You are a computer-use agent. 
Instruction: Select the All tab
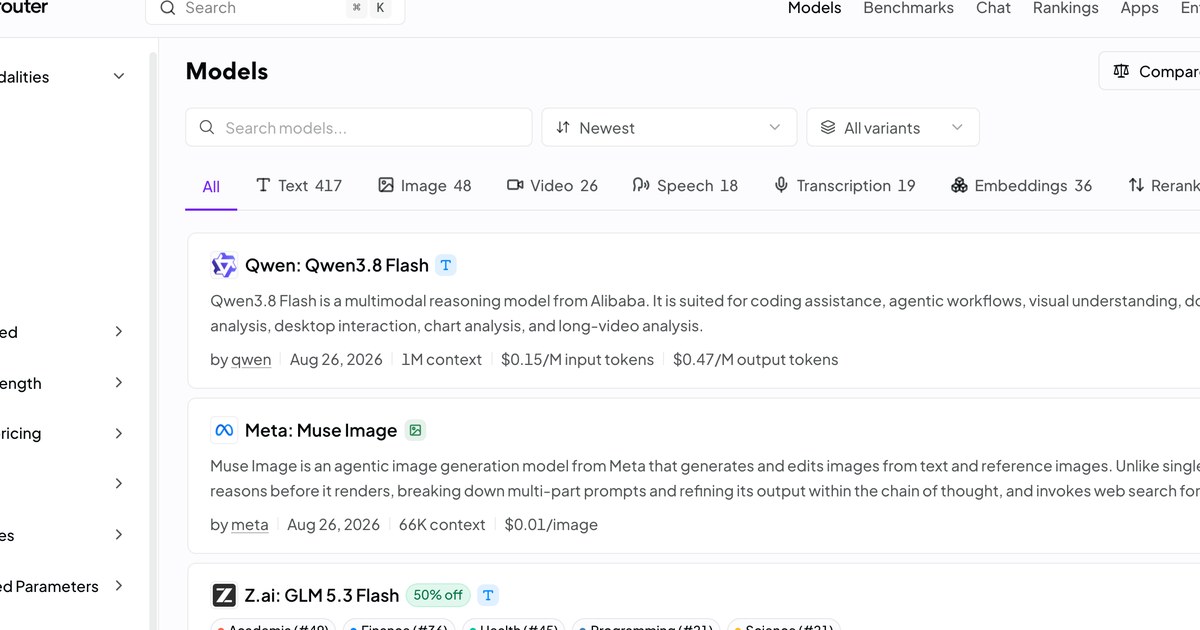click(x=211, y=186)
